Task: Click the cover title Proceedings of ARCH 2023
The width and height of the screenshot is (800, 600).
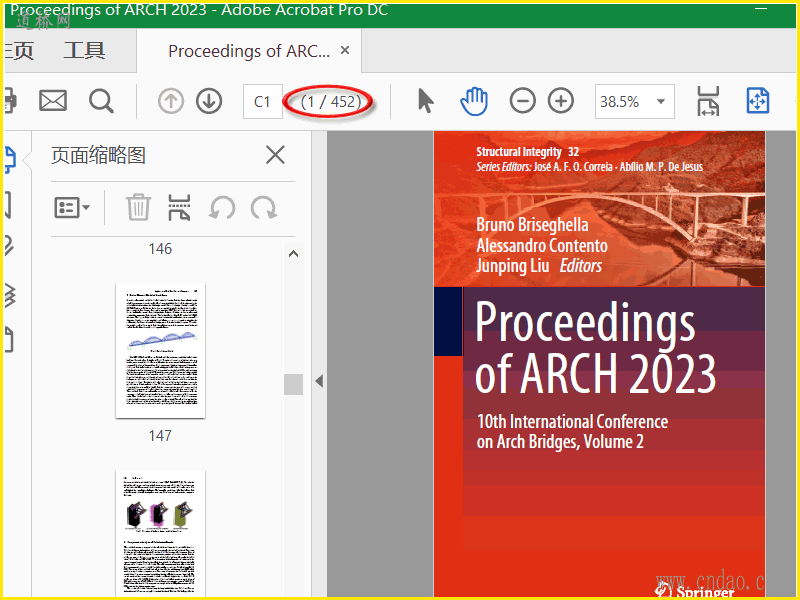Action: (595, 347)
